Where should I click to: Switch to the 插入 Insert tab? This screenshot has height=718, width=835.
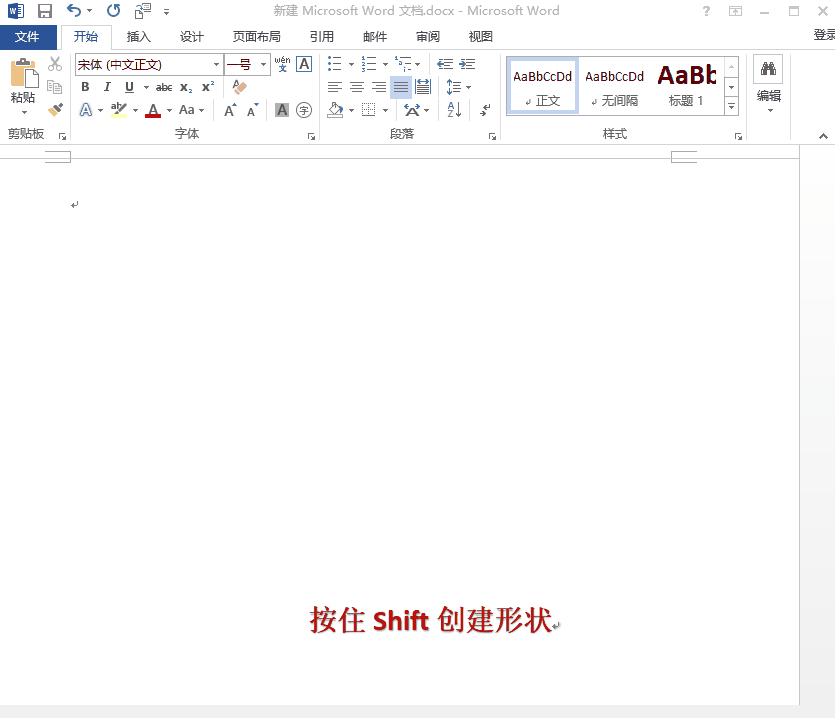coord(139,37)
